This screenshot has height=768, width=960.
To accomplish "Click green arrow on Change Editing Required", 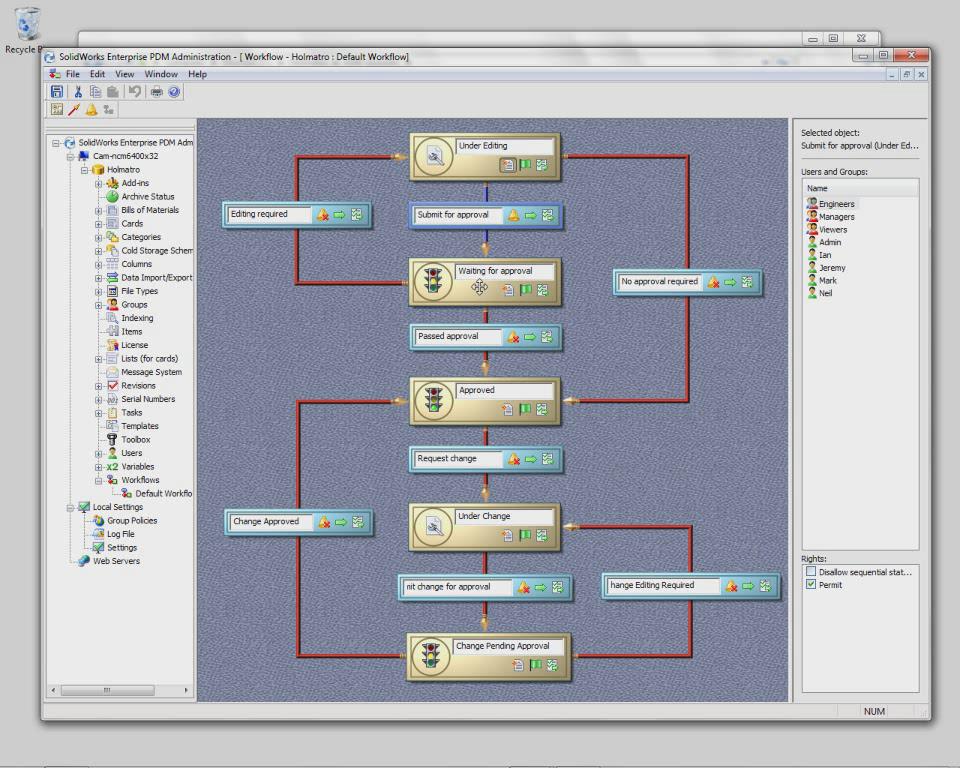I will tap(748, 586).
